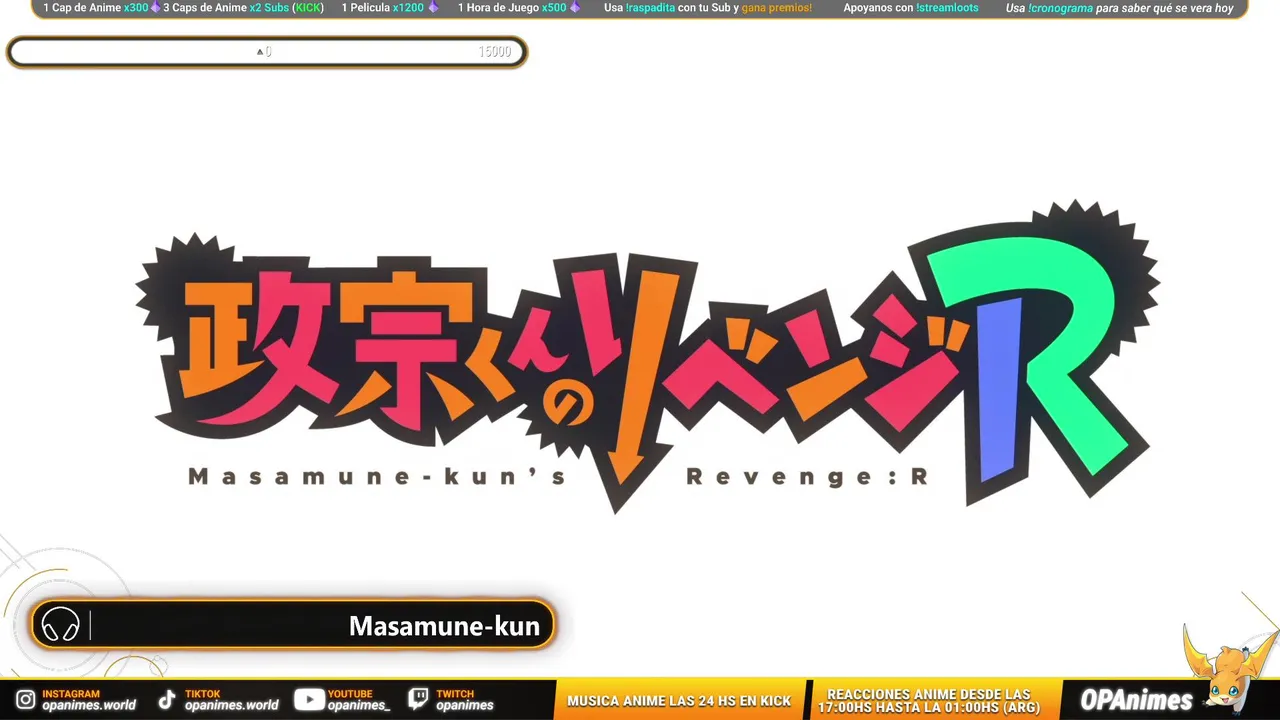Image resolution: width=1280 pixels, height=720 pixels.
Task: Click 'Apoyanos con !streamloots' text
Action: pyautogui.click(x=911, y=8)
